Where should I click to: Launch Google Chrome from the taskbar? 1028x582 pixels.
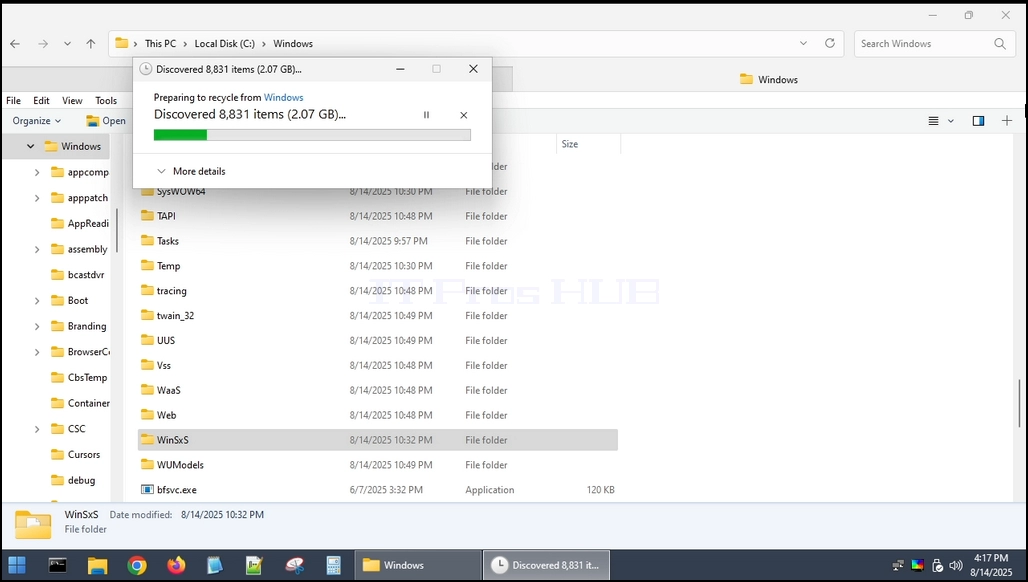point(137,565)
